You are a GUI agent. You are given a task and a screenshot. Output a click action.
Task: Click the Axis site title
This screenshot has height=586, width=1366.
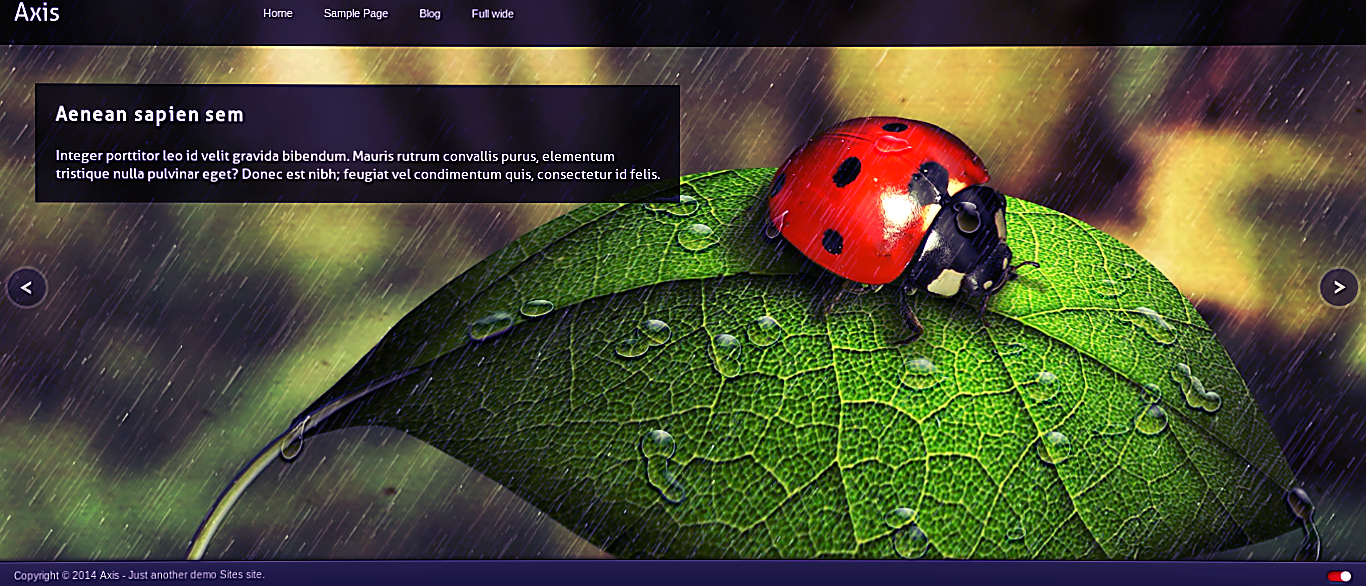coord(37,13)
